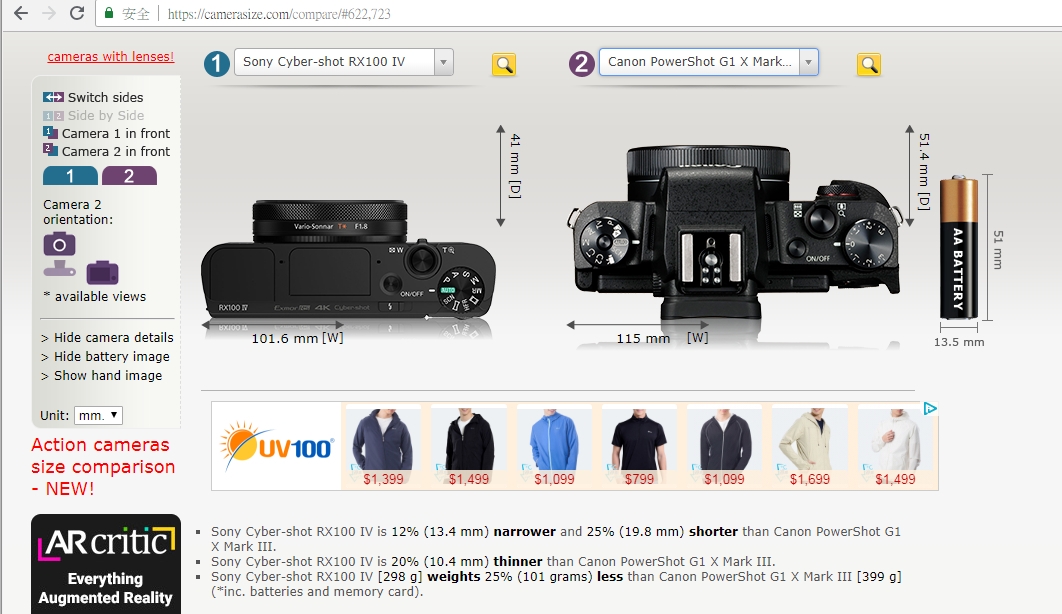Click the '41 mm [D]' depth label
The width and height of the screenshot is (1062, 614).
[515, 166]
